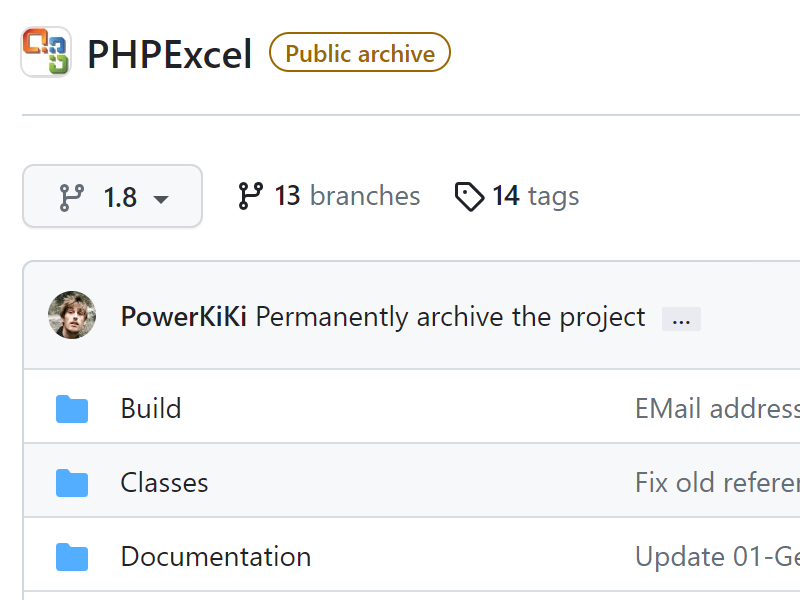800x600 pixels.
Task: Click the Build folder icon
Action: coord(72,409)
